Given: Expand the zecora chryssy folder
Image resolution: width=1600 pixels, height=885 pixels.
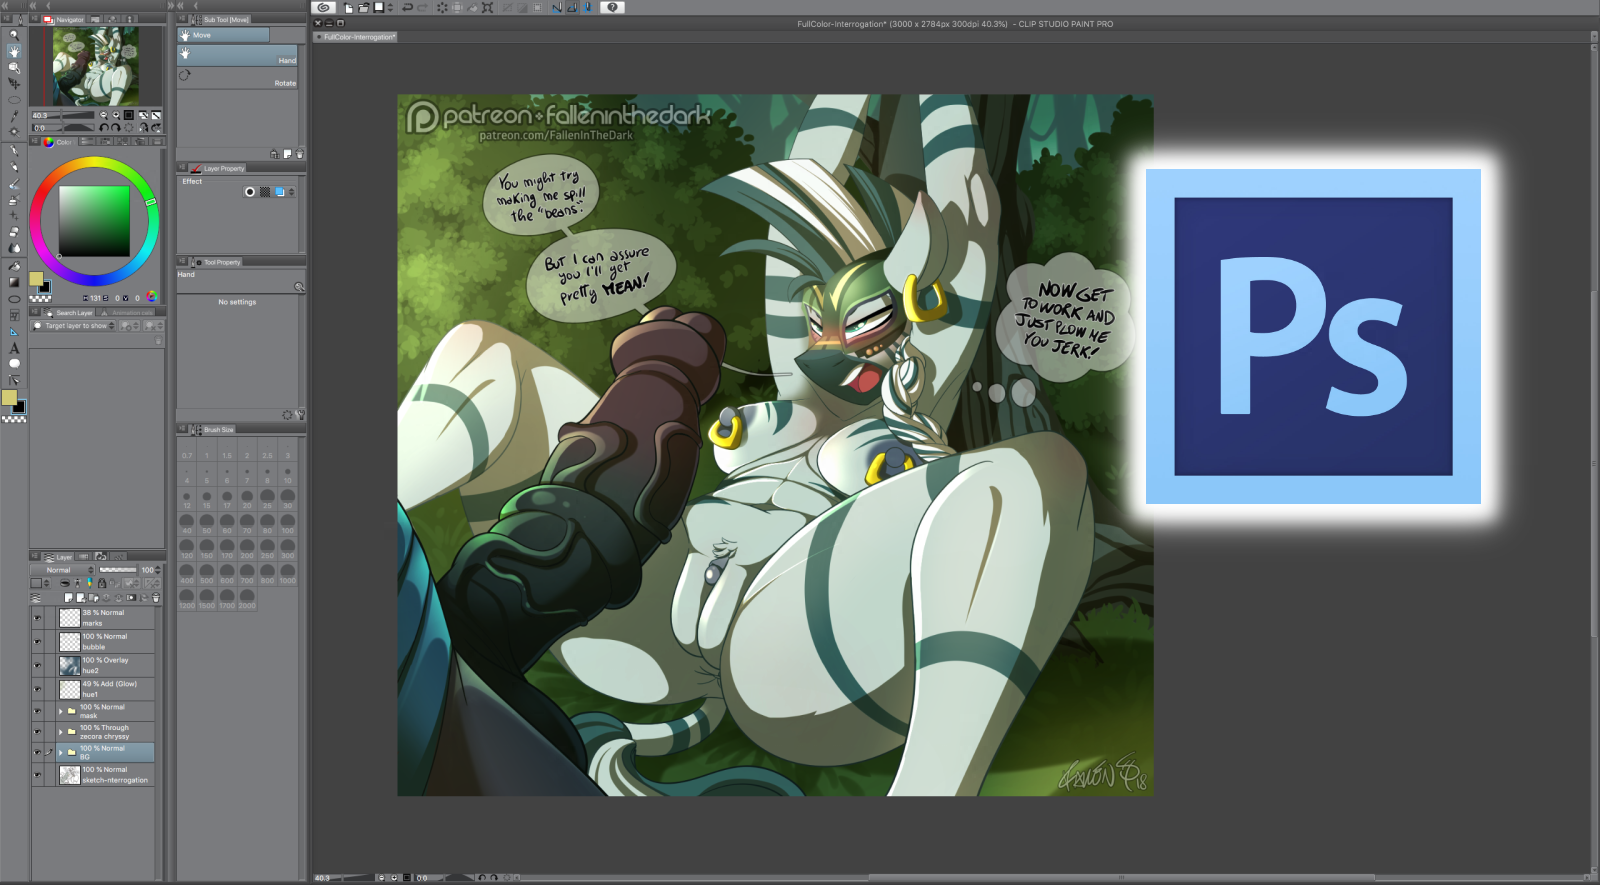Looking at the screenshot, I should (61, 732).
